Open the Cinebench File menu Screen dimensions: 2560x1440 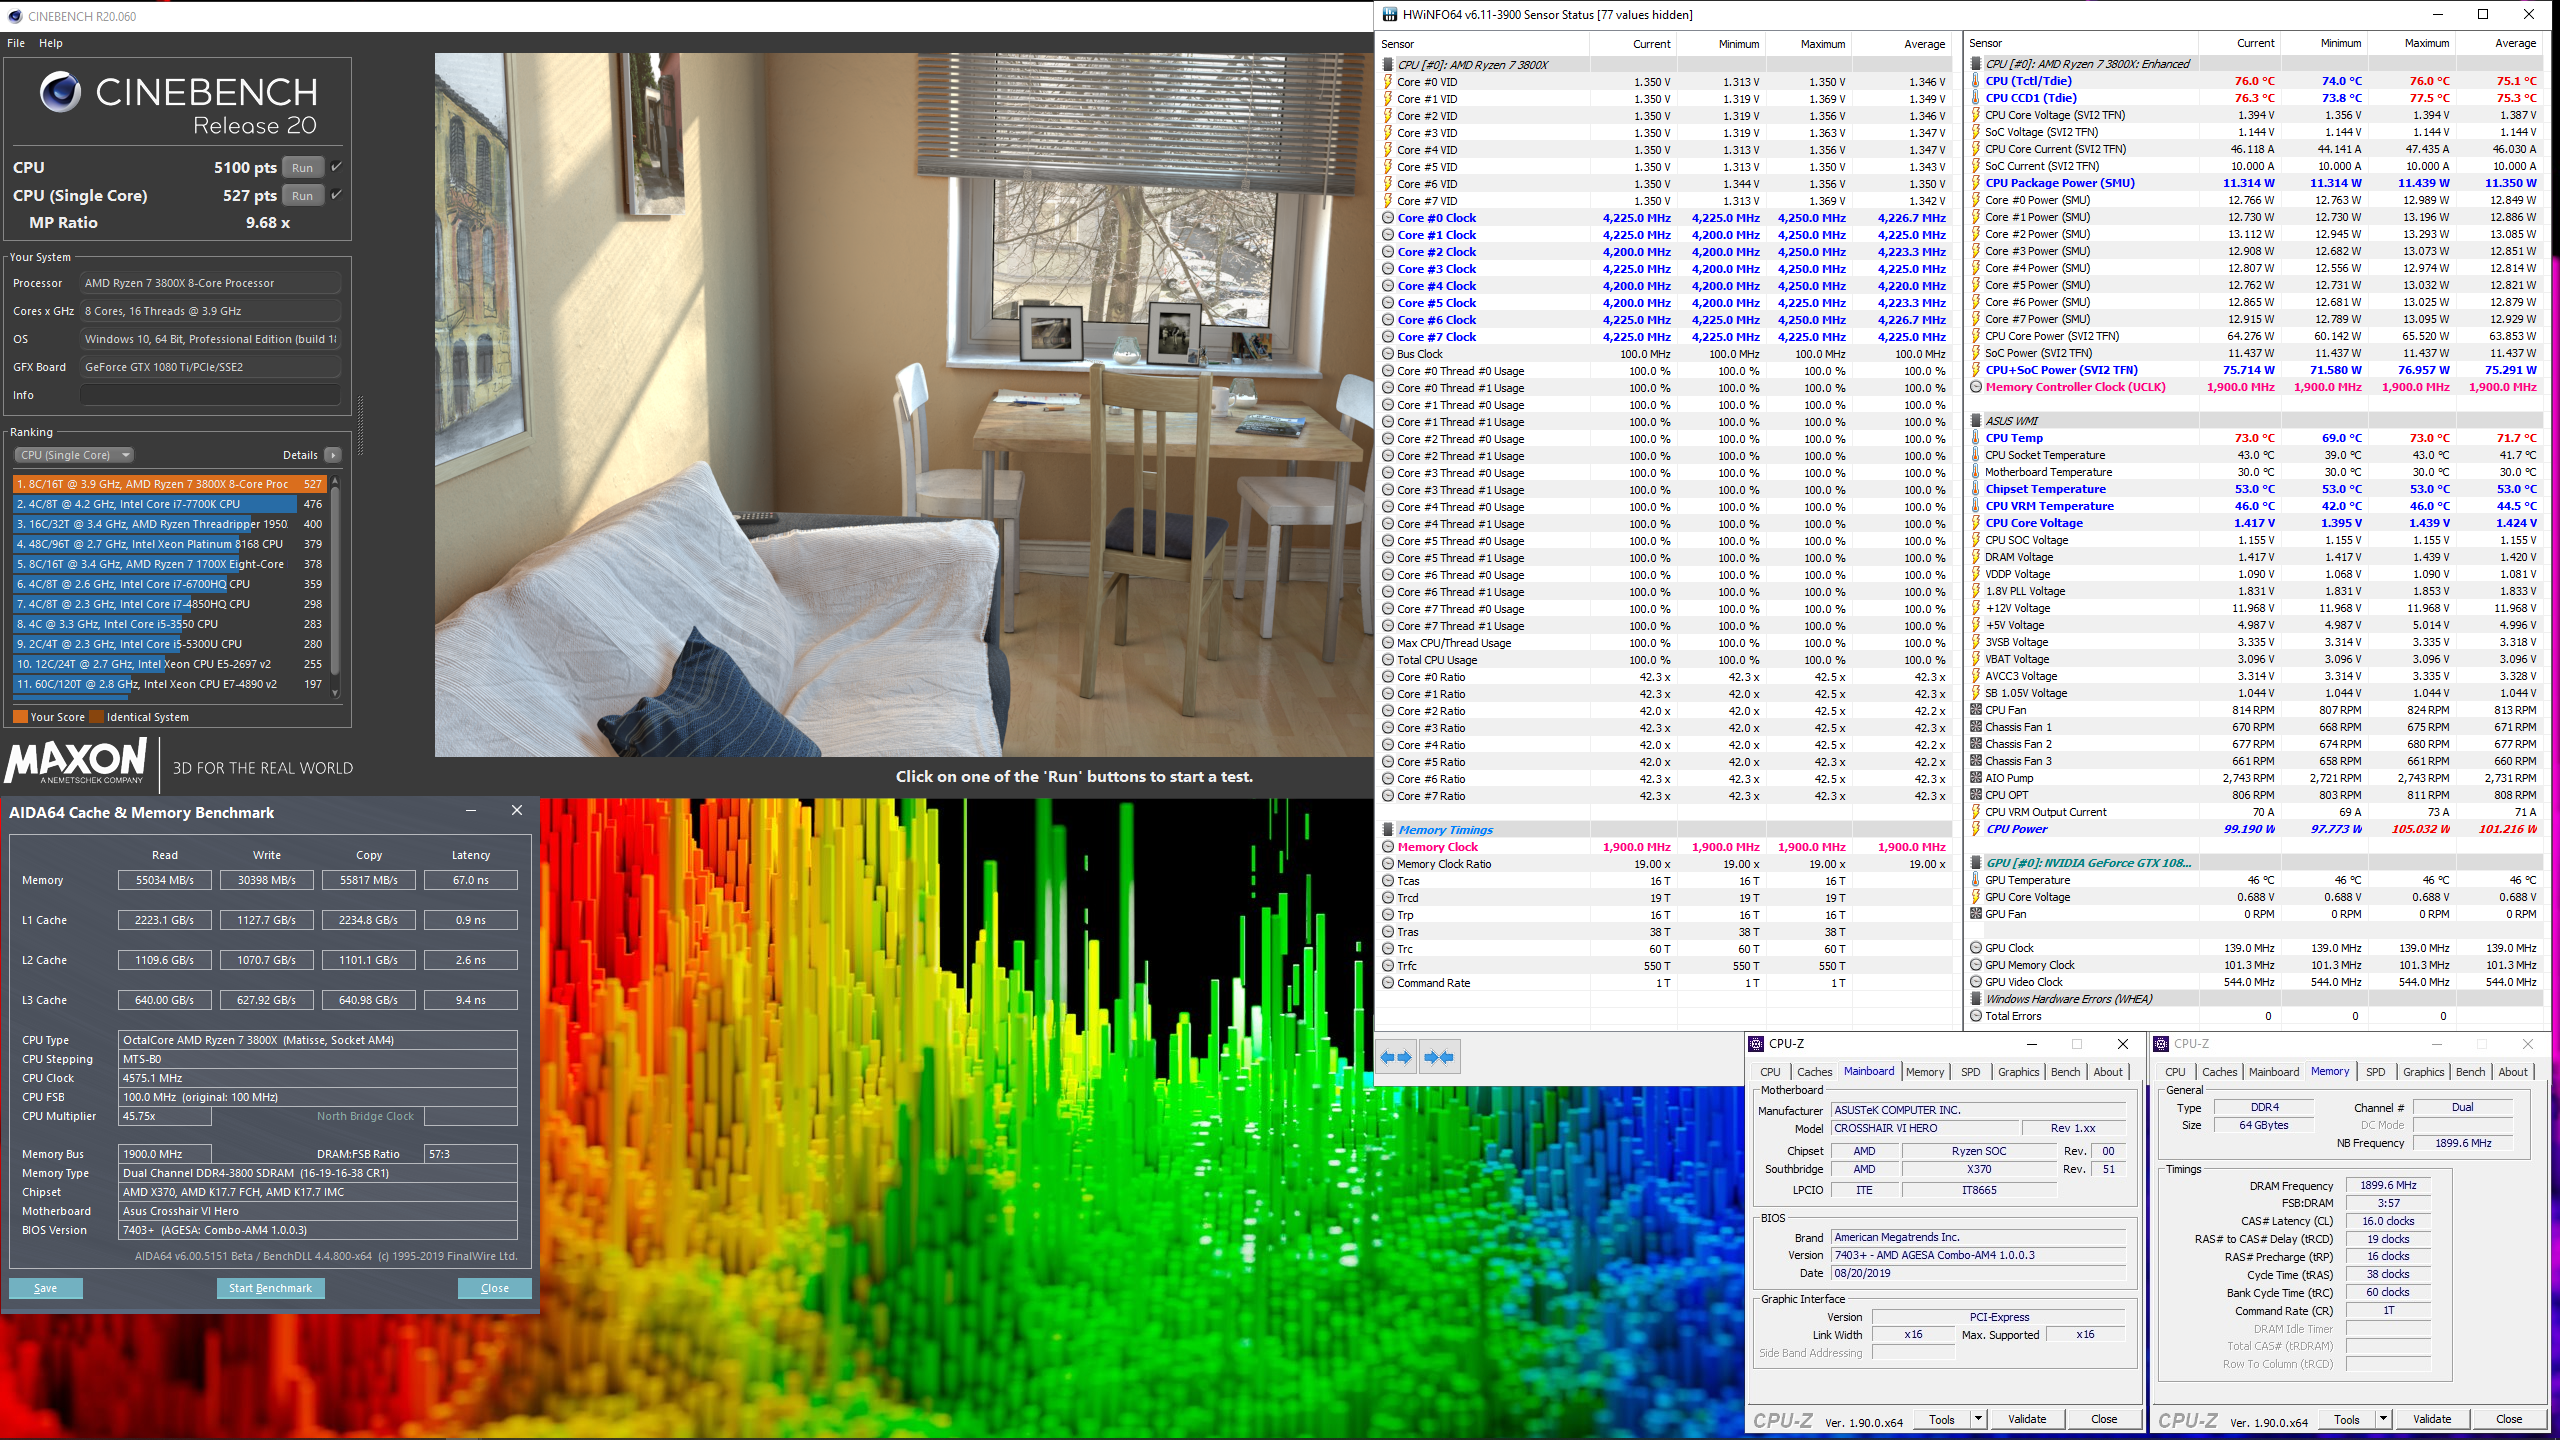[x=16, y=43]
